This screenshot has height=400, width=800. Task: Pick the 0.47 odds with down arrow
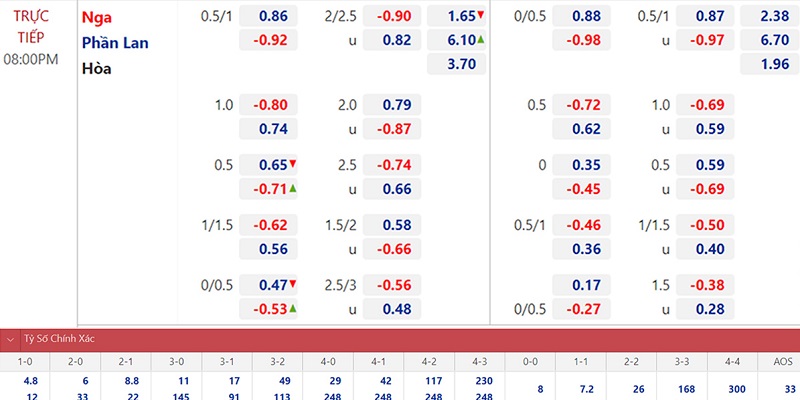pos(268,285)
